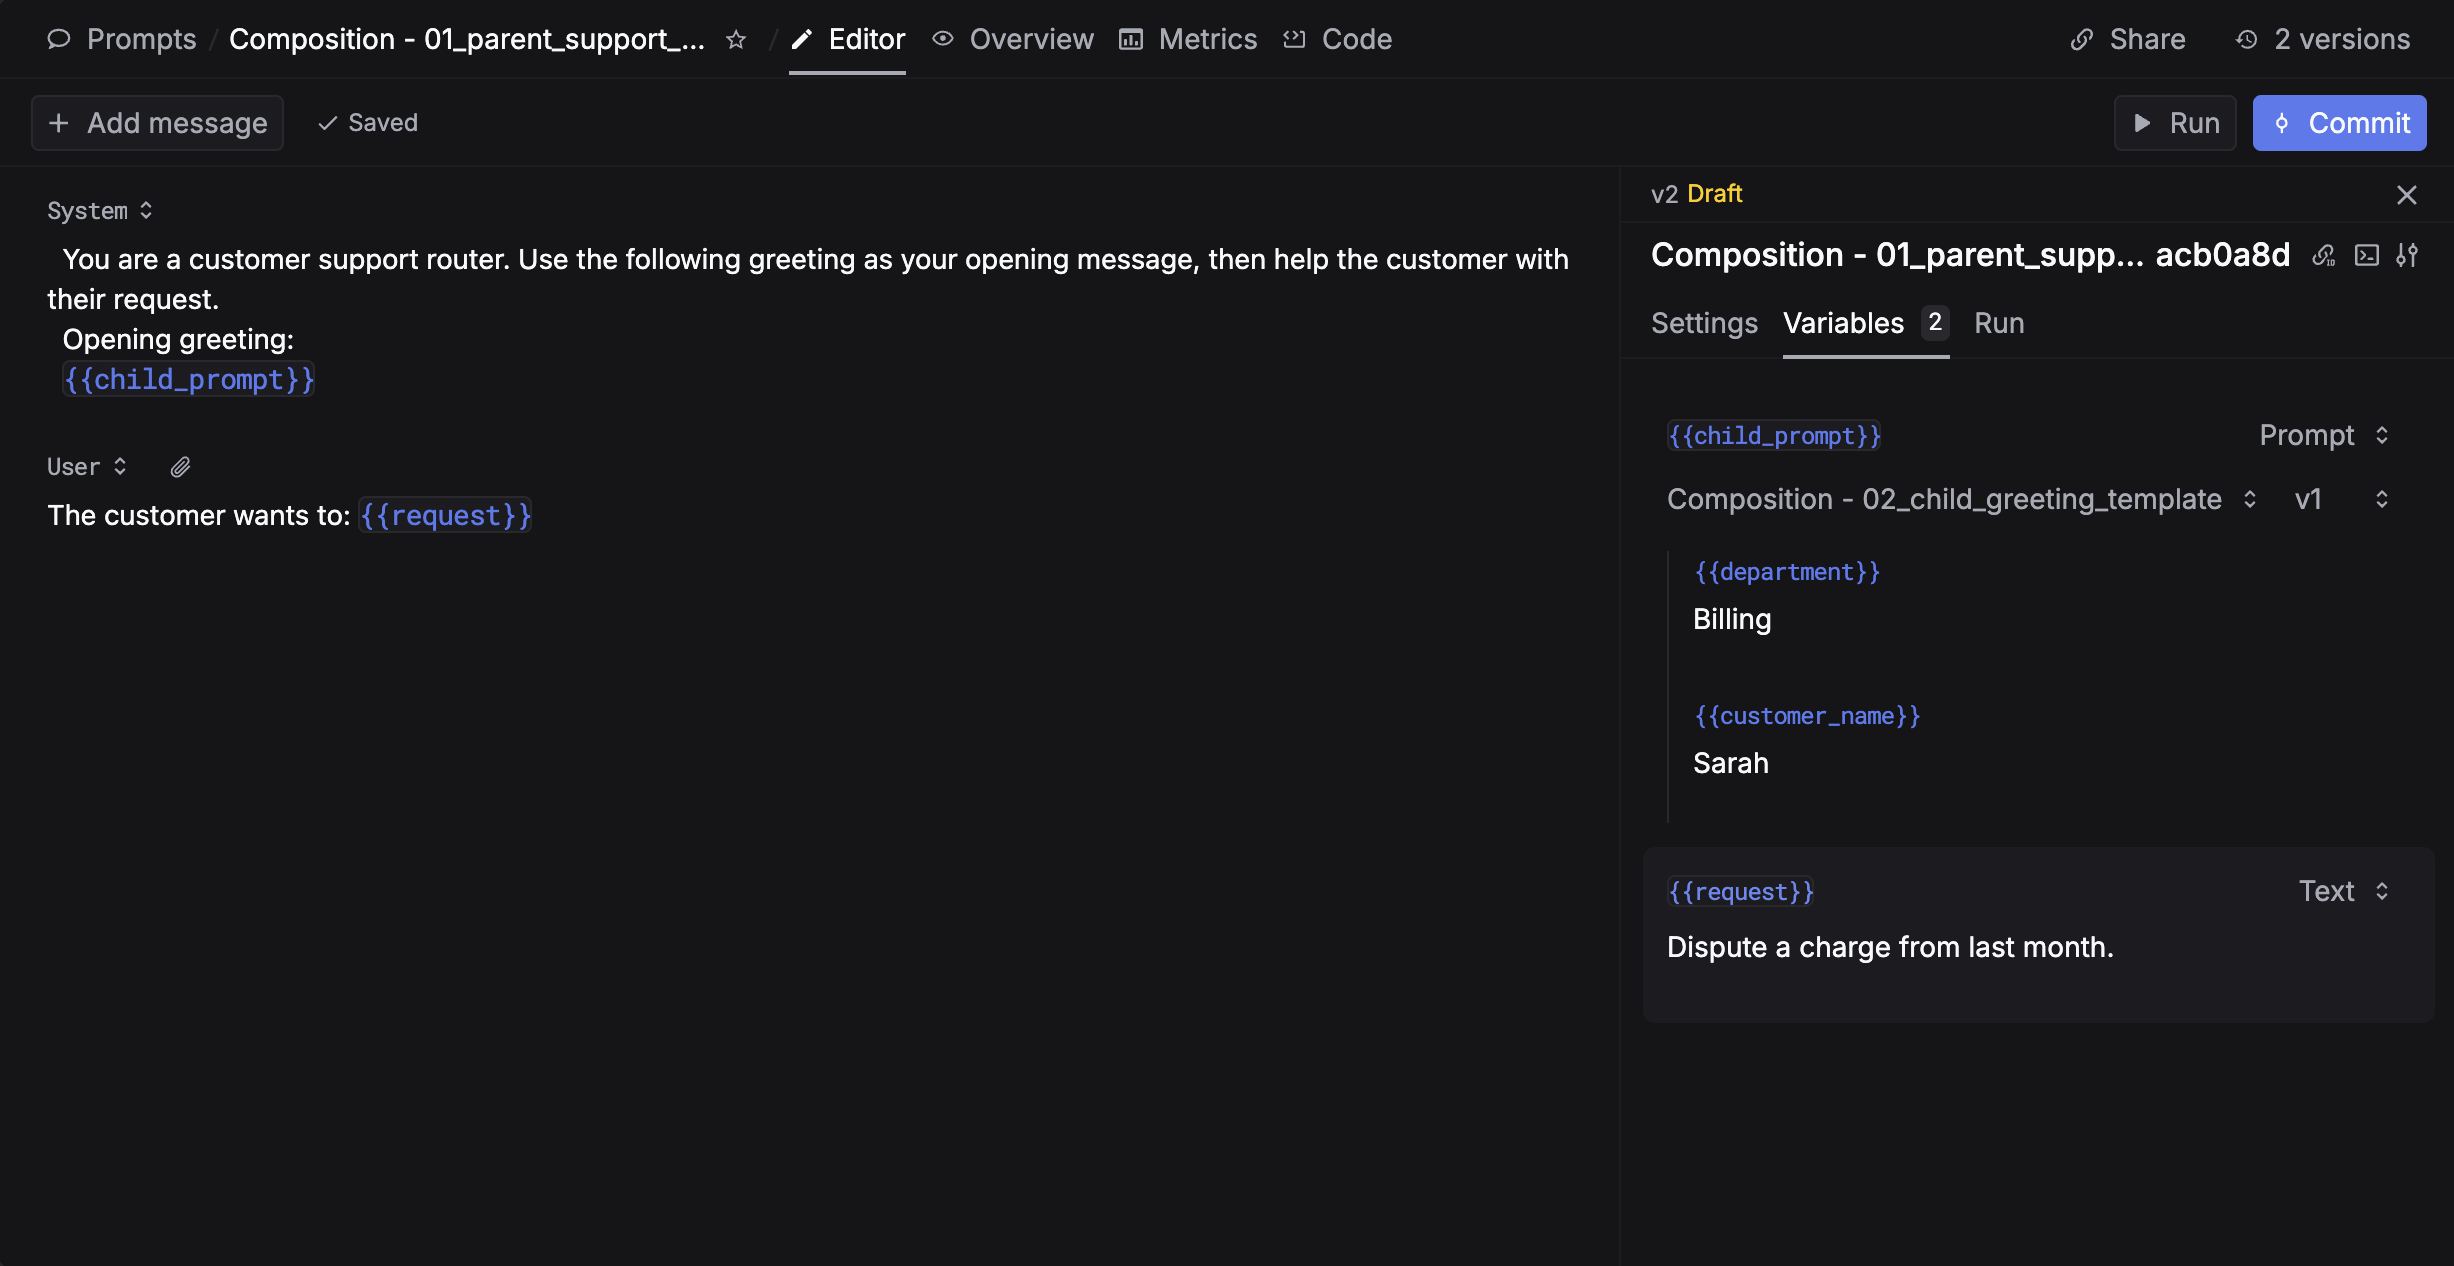Switch to the Settings tab in the side panel
Viewport: 2454px width, 1266px height.
[1704, 323]
